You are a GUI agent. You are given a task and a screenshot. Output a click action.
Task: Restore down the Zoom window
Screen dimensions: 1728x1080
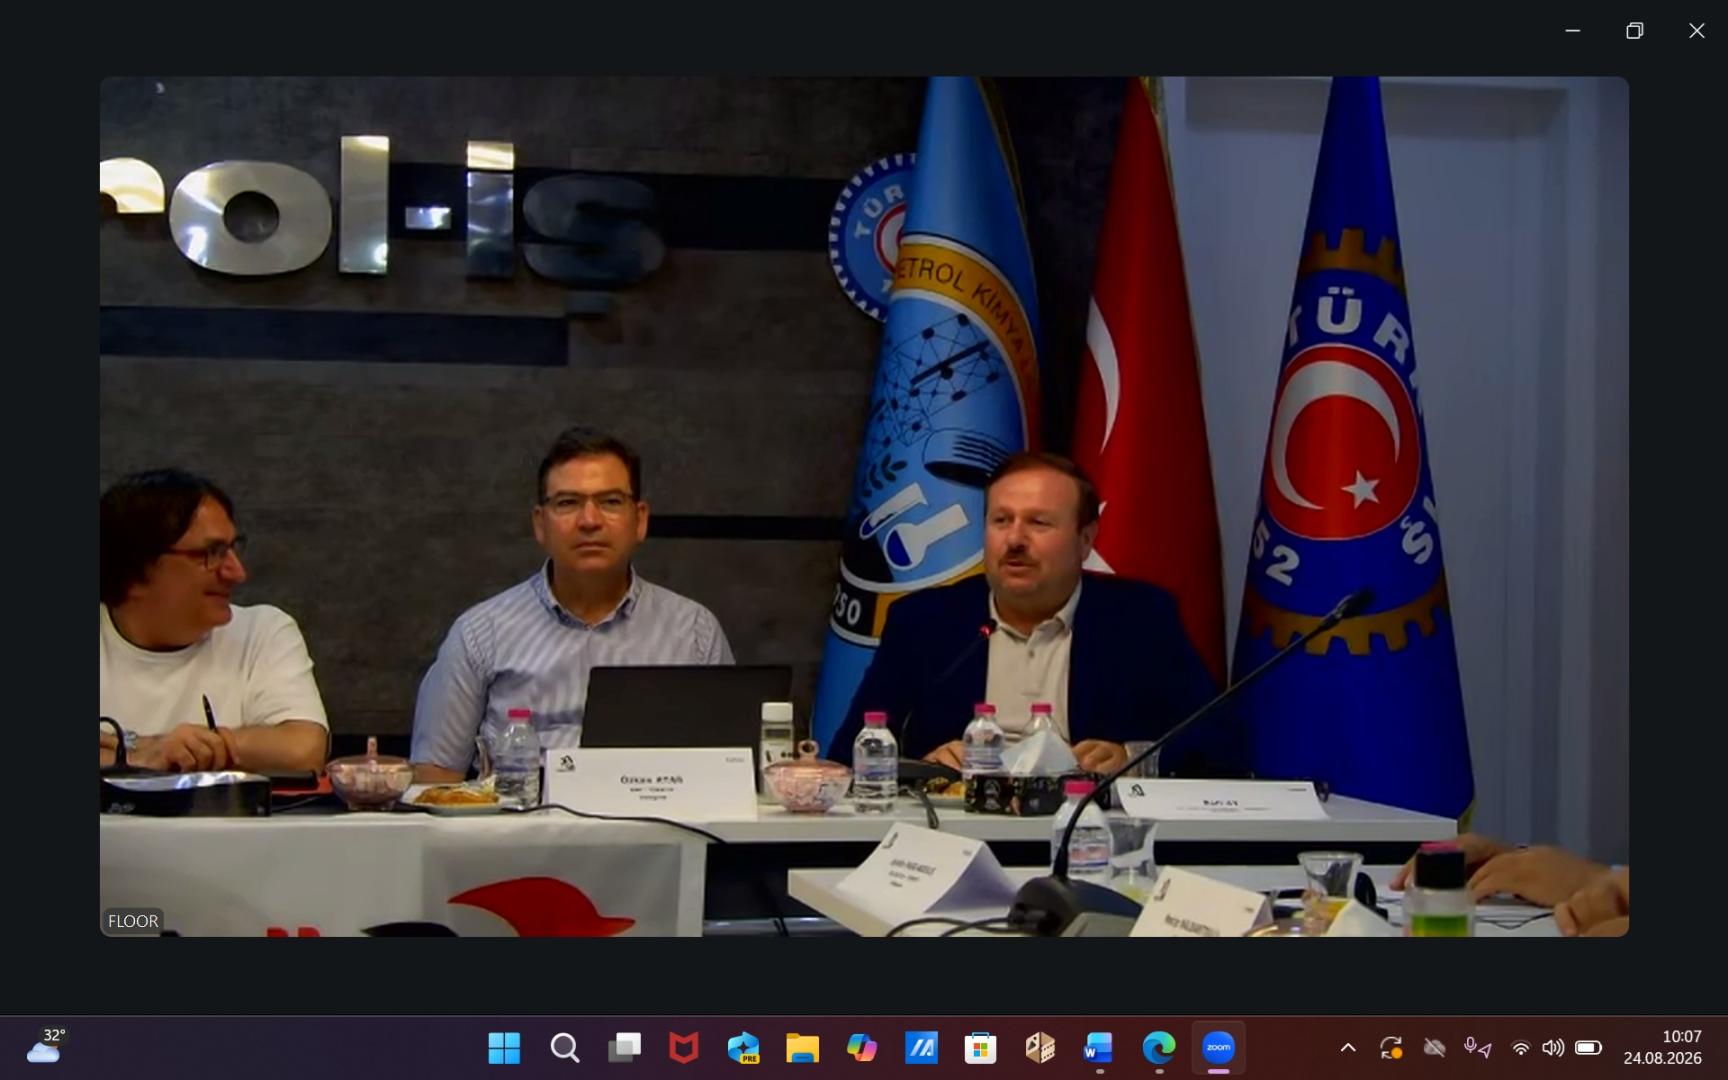pyautogui.click(x=1634, y=31)
